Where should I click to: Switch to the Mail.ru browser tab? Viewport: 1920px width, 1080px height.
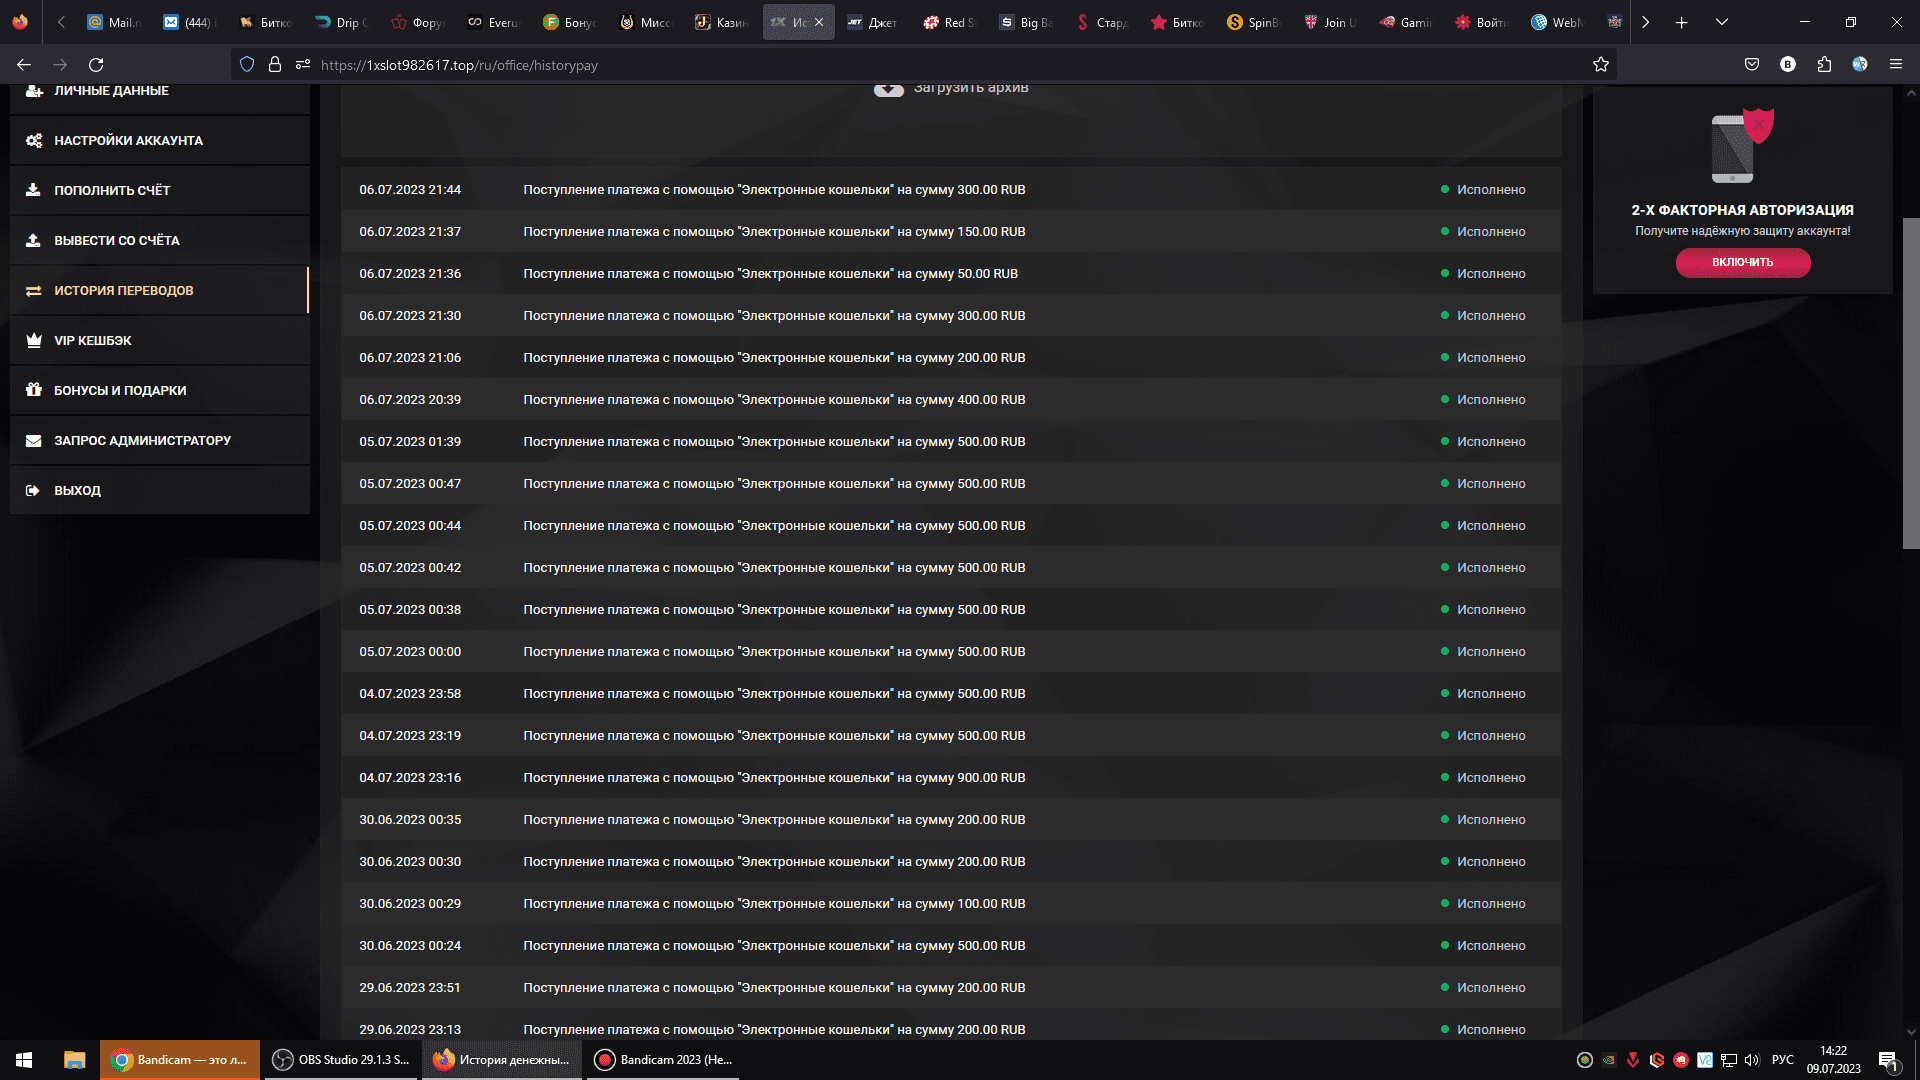point(113,22)
